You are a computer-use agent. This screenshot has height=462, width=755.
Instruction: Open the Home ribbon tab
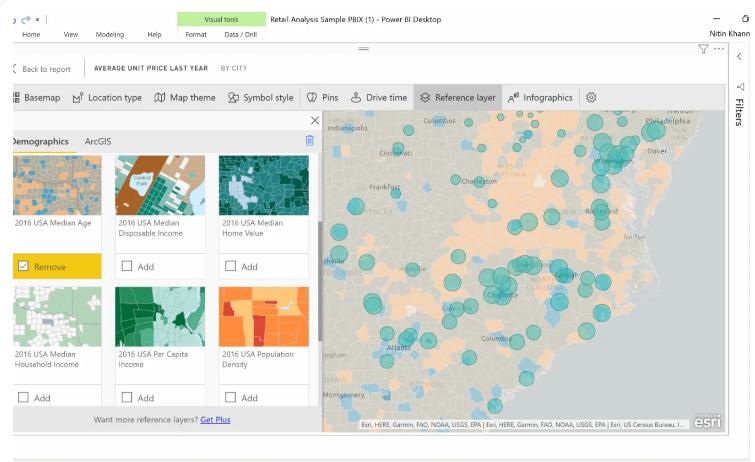pos(31,35)
